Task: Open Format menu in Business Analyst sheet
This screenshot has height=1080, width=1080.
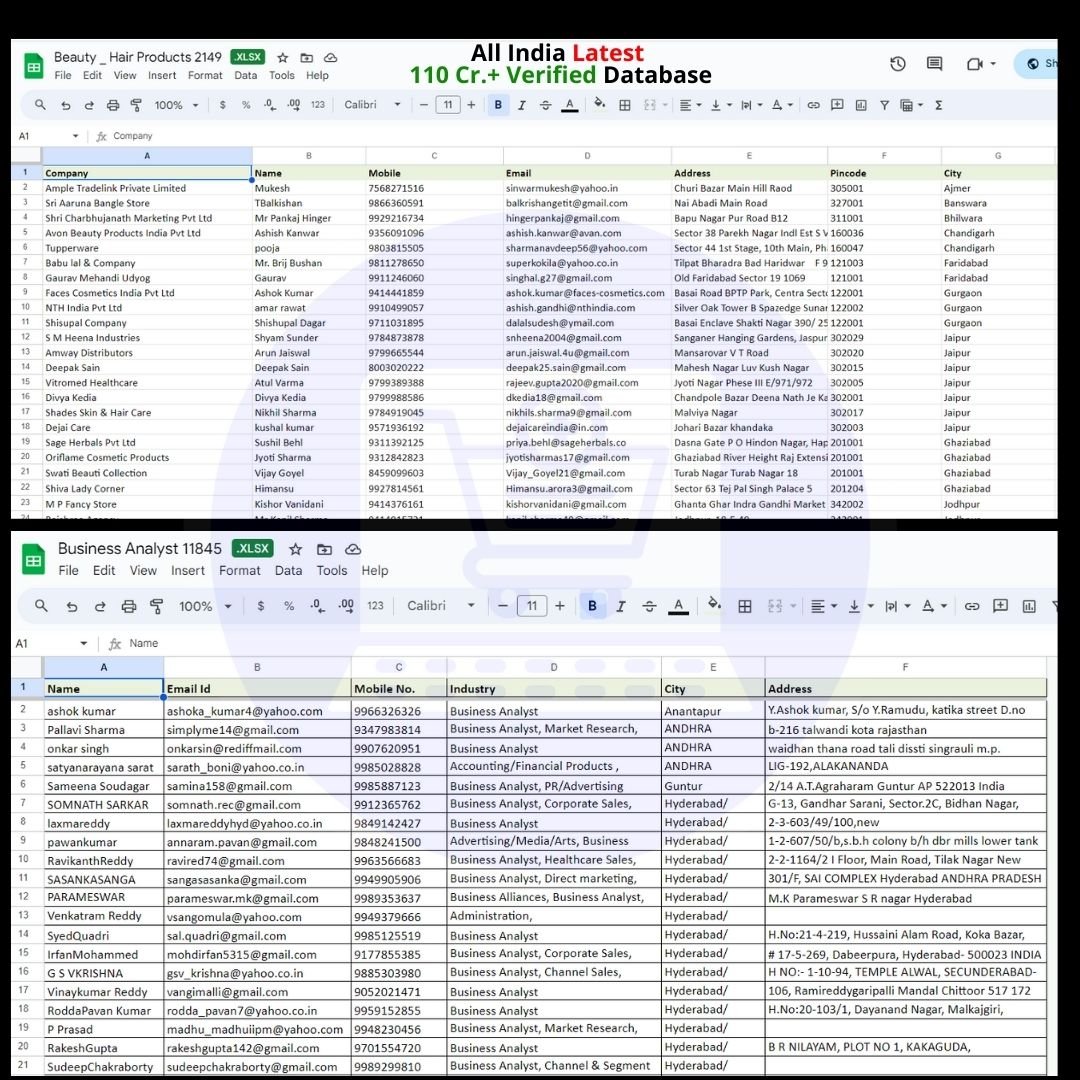Action: [240, 571]
